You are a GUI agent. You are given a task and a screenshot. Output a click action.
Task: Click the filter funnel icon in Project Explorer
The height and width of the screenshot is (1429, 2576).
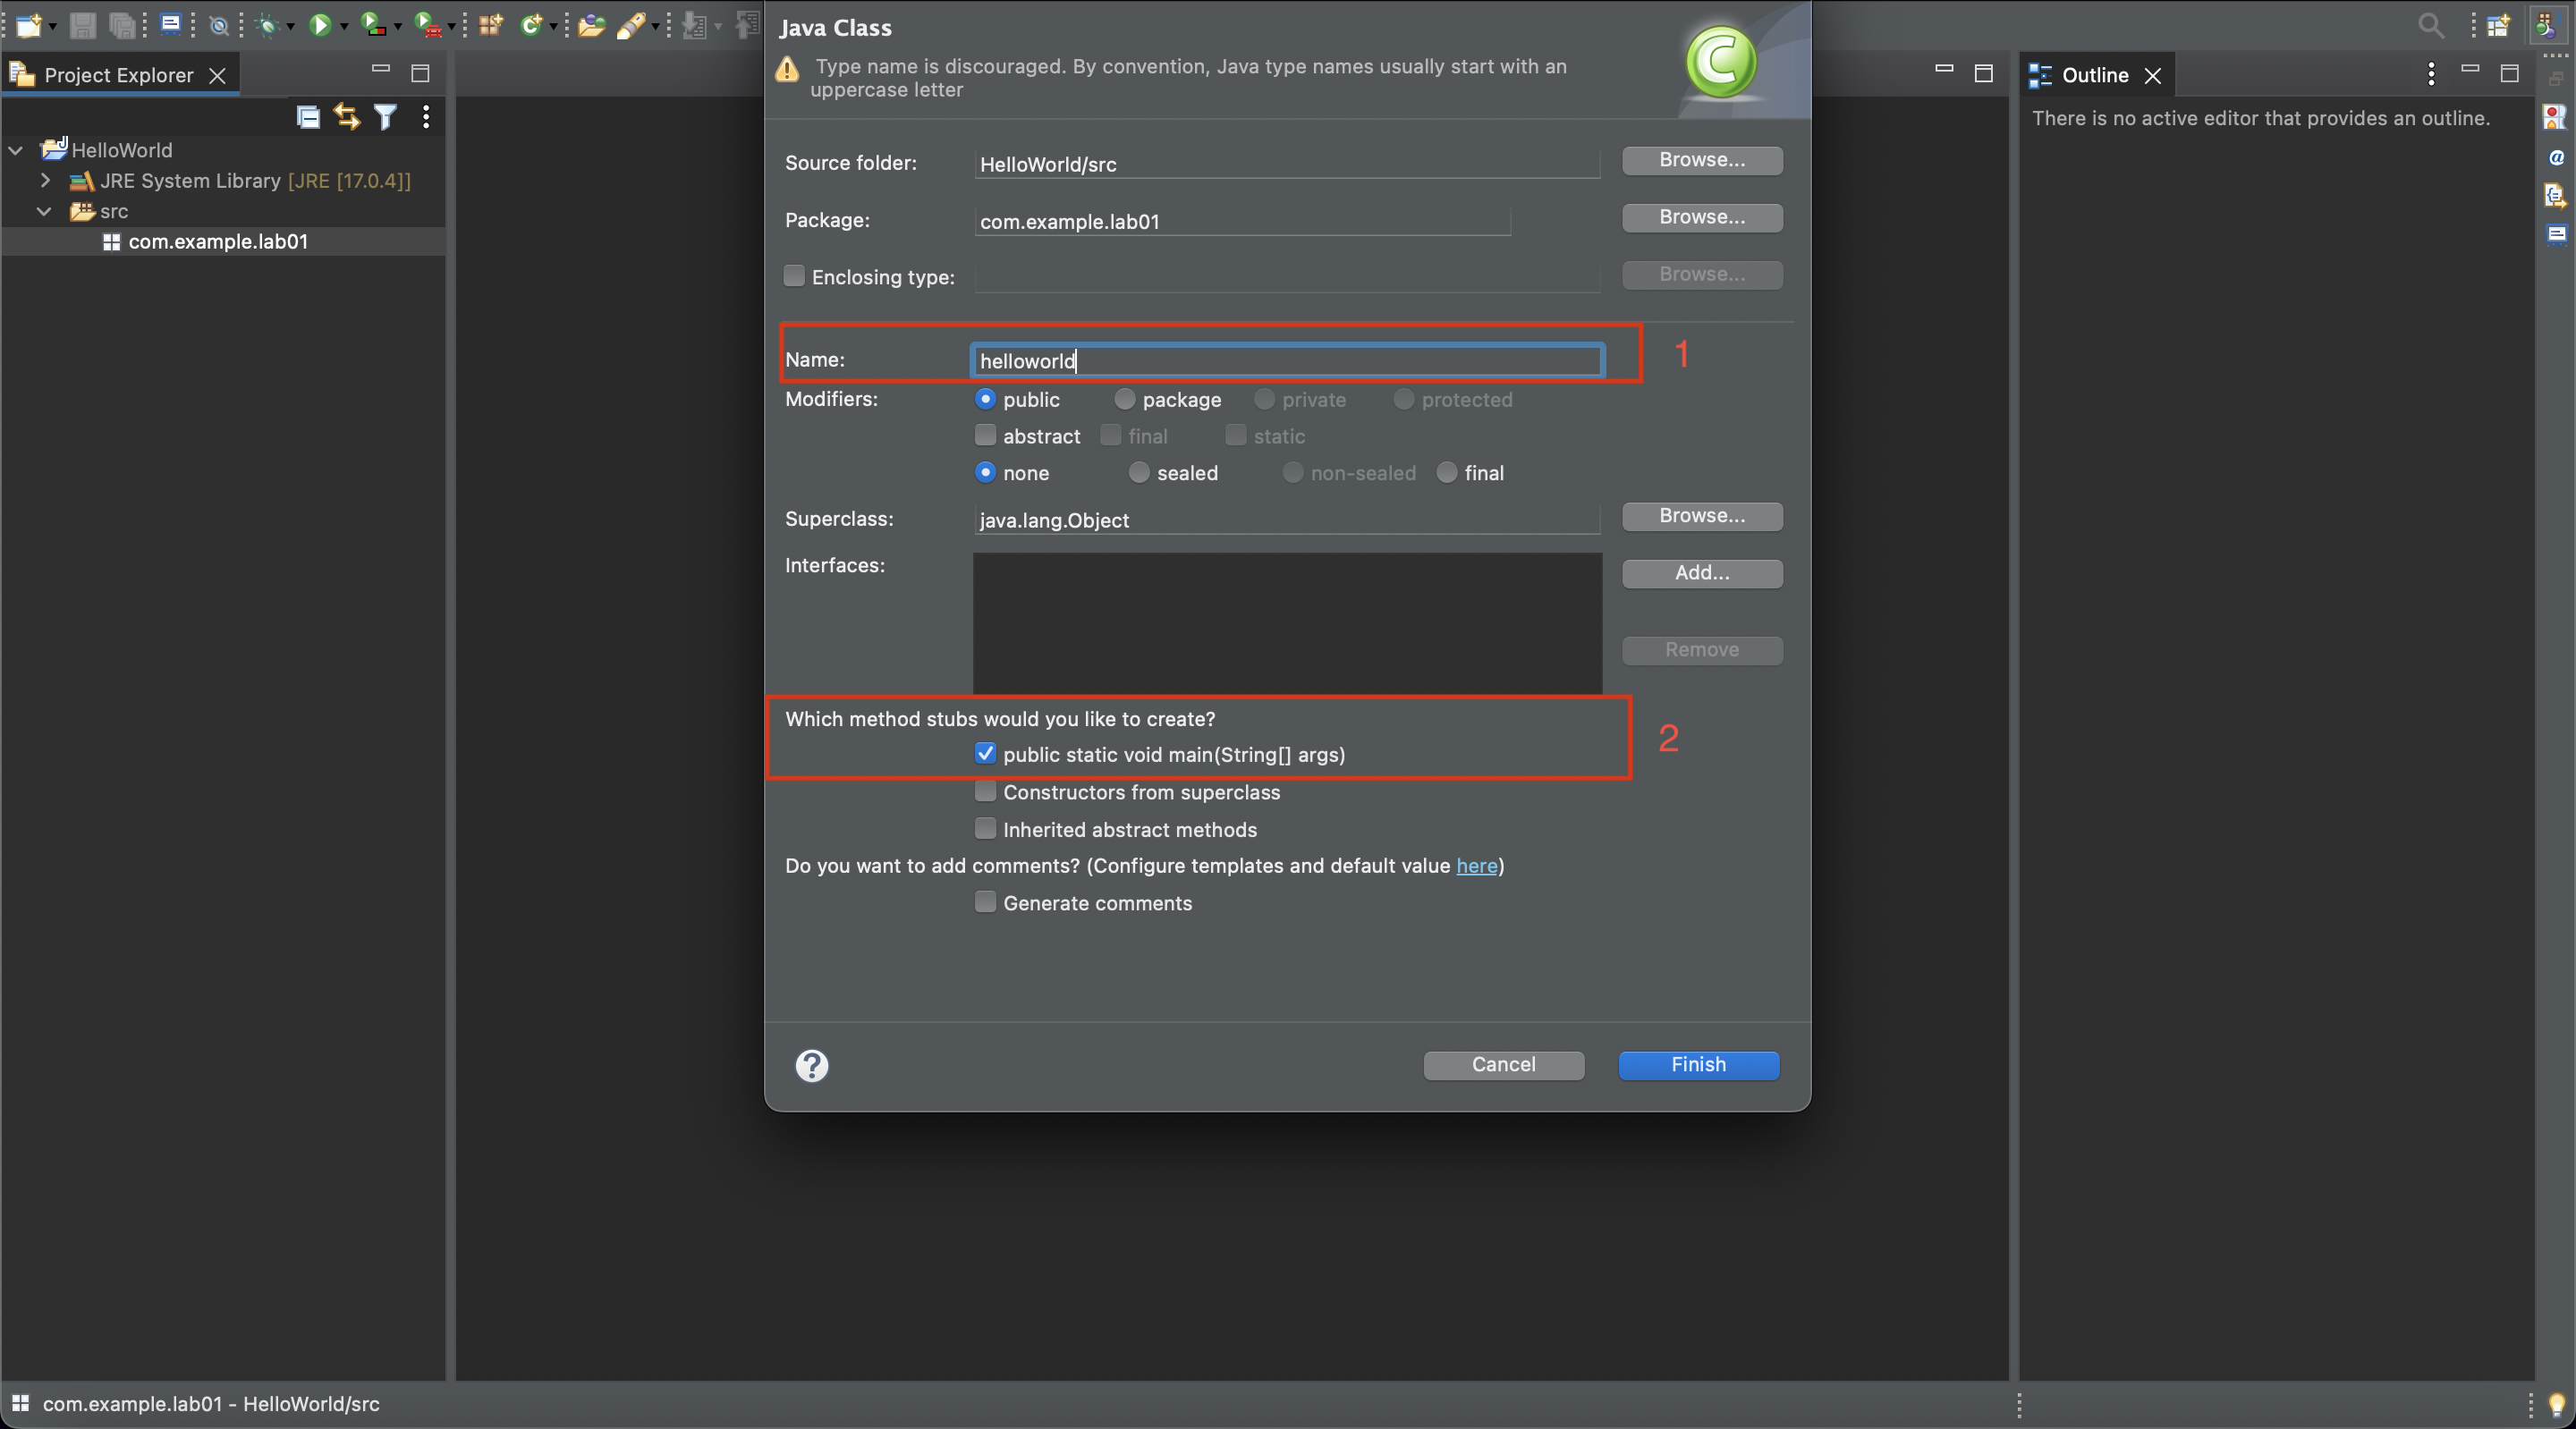(x=385, y=117)
